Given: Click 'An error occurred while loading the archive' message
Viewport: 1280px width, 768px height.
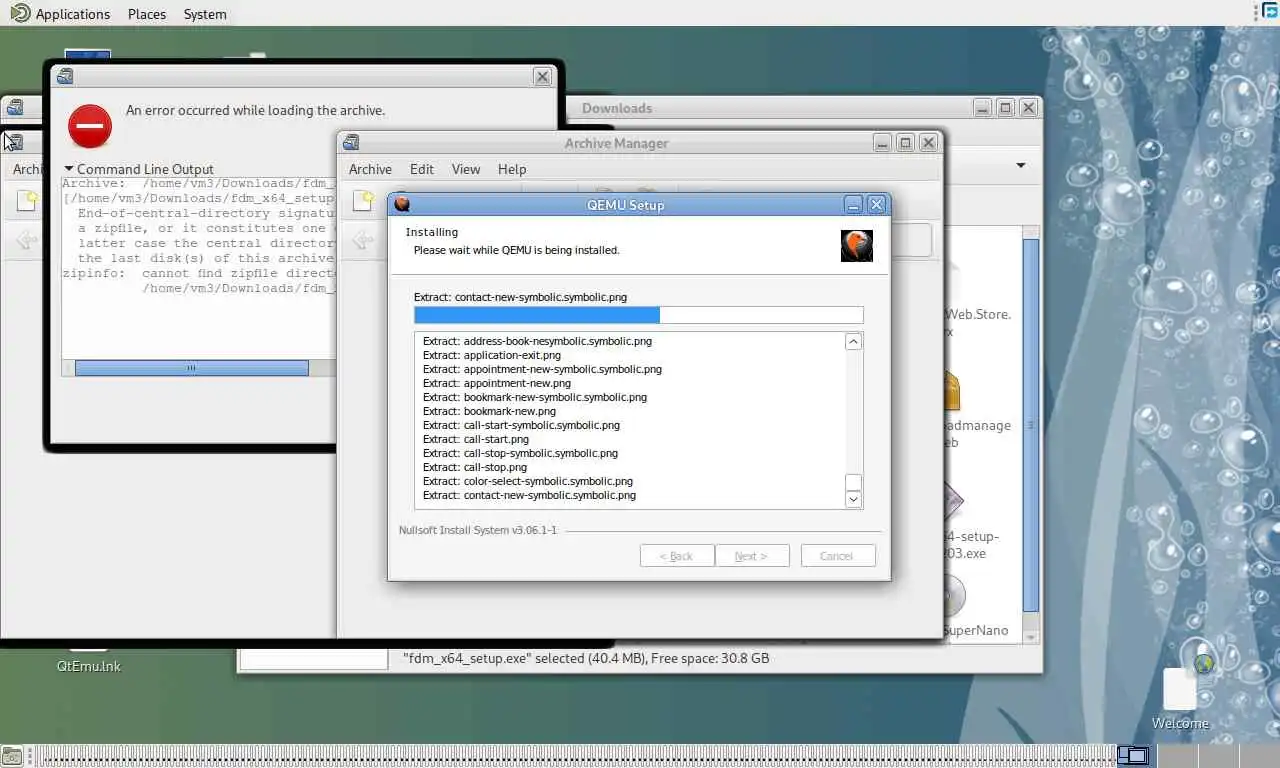Looking at the screenshot, I should (x=255, y=110).
